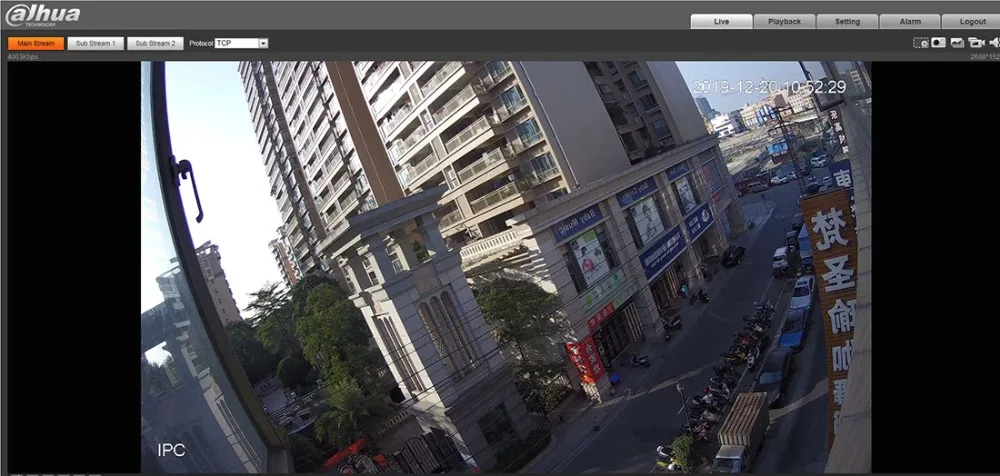The width and height of the screenshot is (1000, 476).
Task: Click the triple snapshot icon
Action: [x=957, y=43]
